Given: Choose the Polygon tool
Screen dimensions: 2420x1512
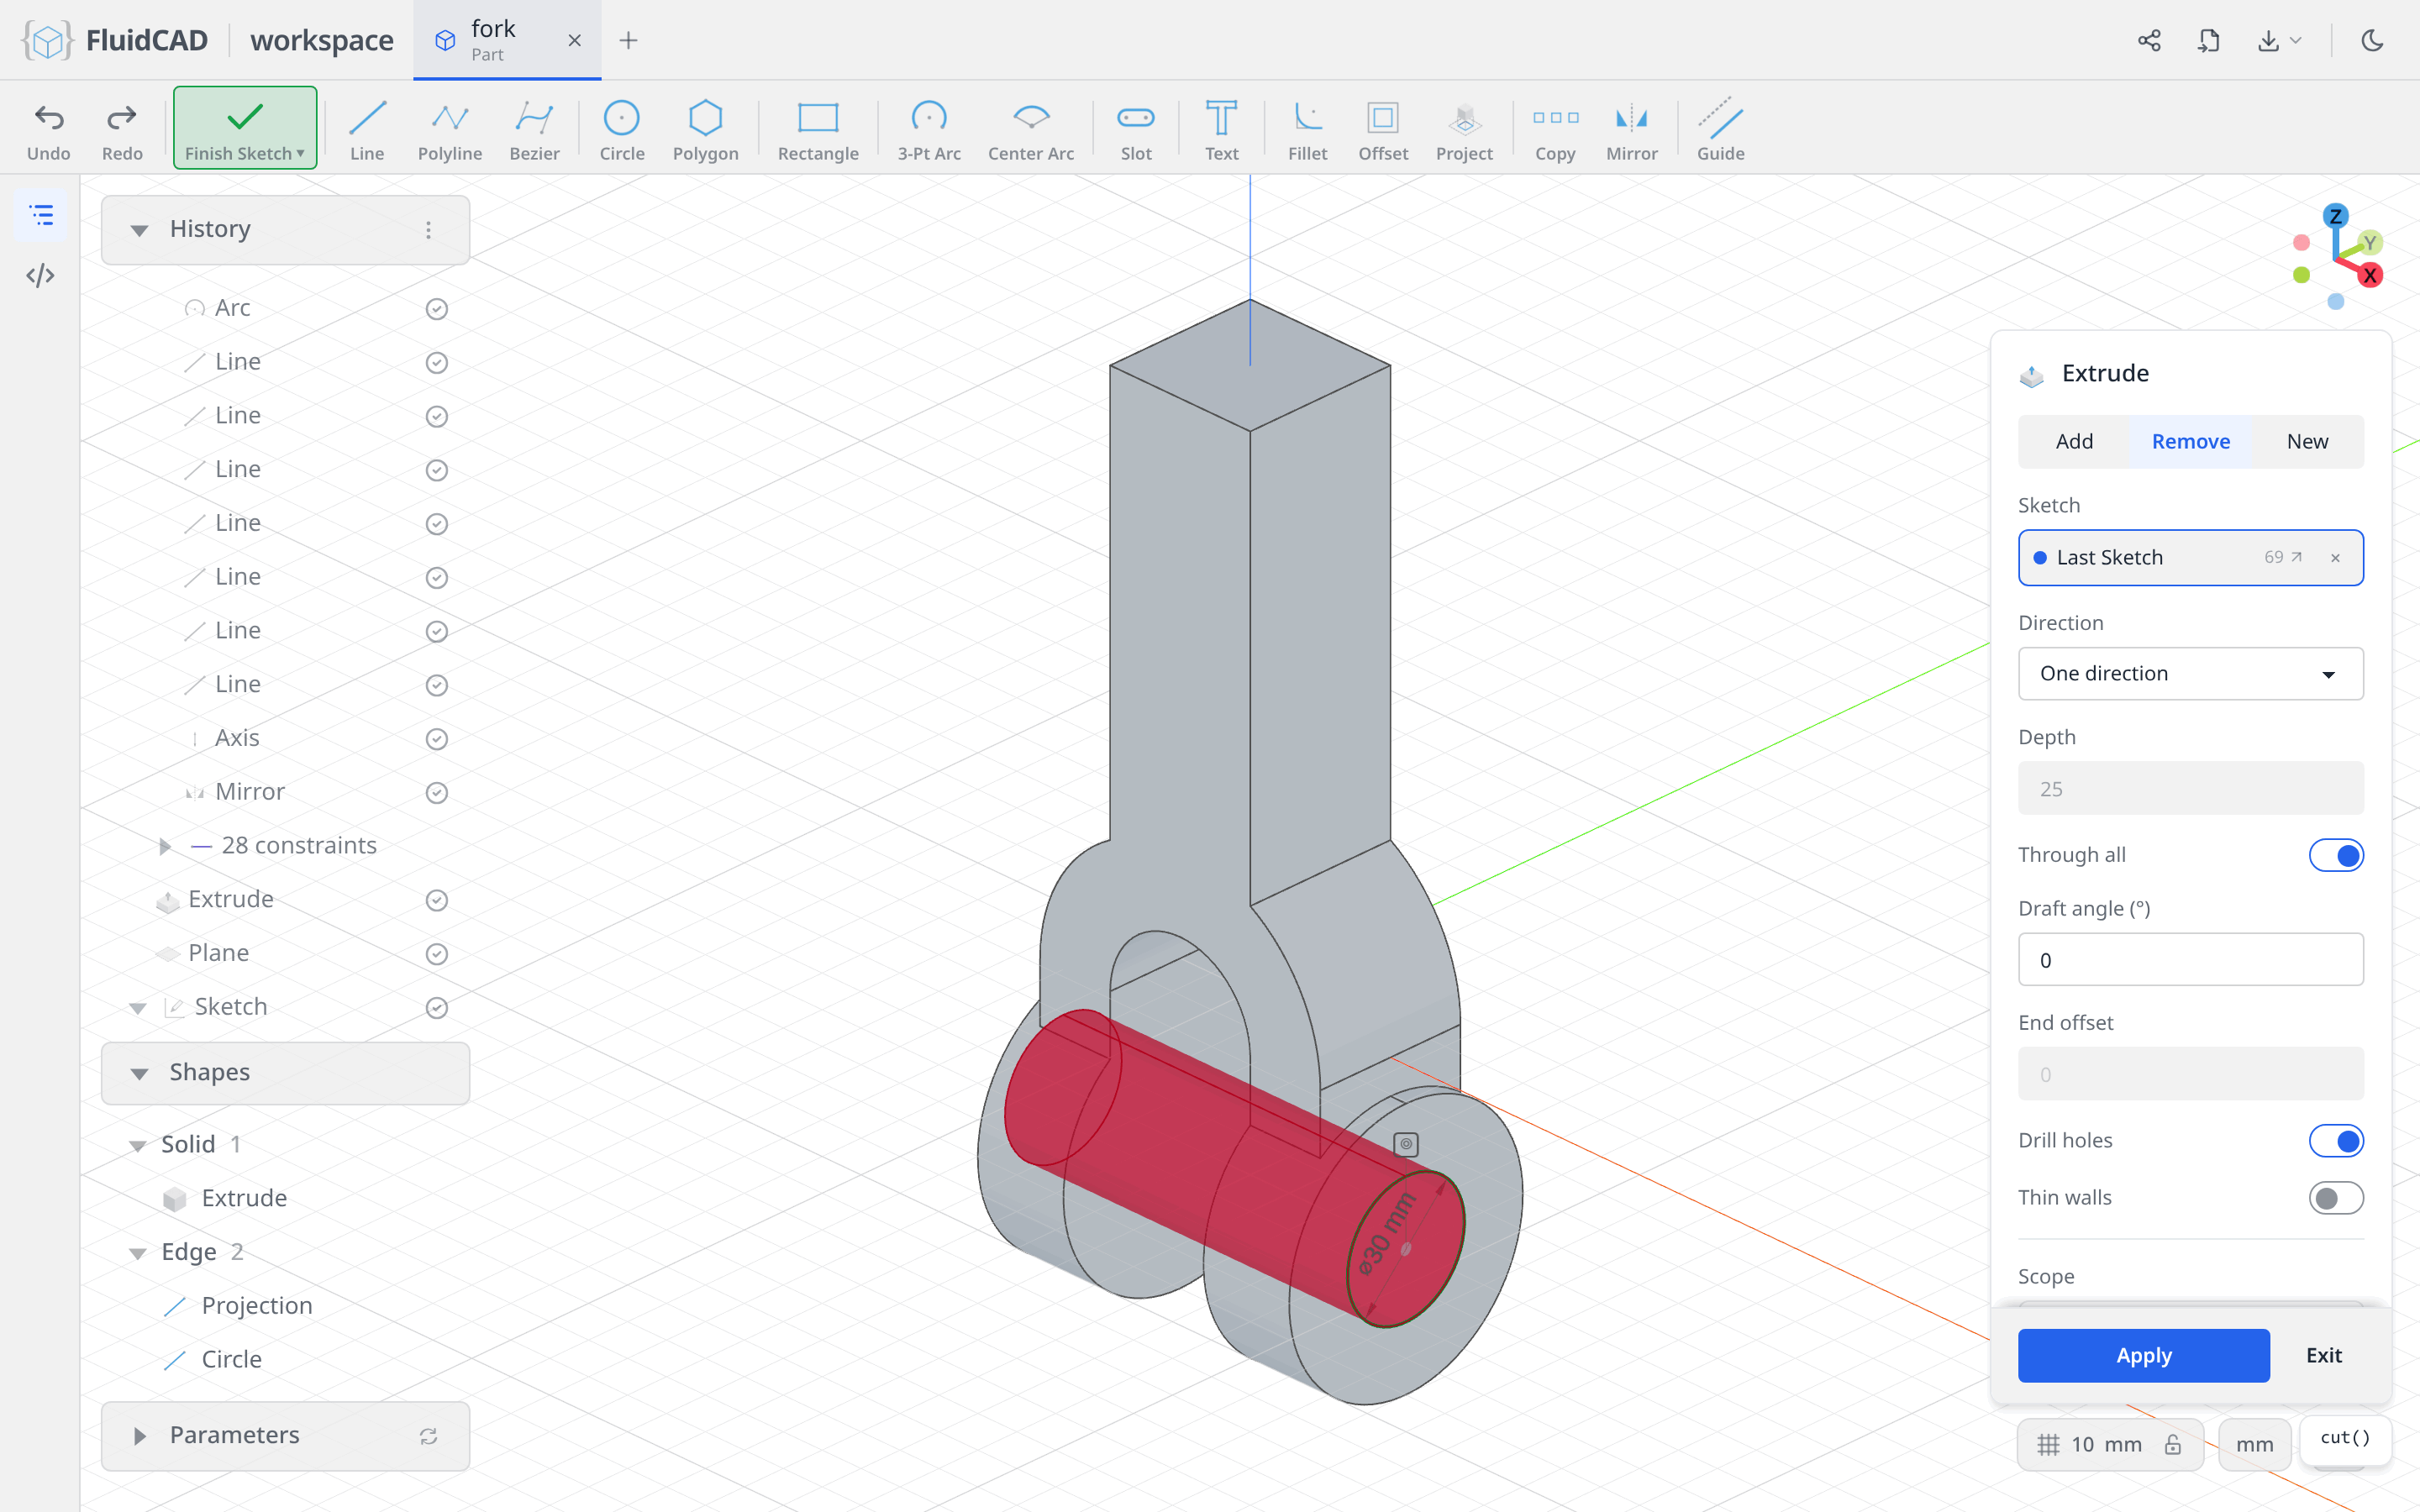Looking at the screenshot, I should (x=705, y=130).
